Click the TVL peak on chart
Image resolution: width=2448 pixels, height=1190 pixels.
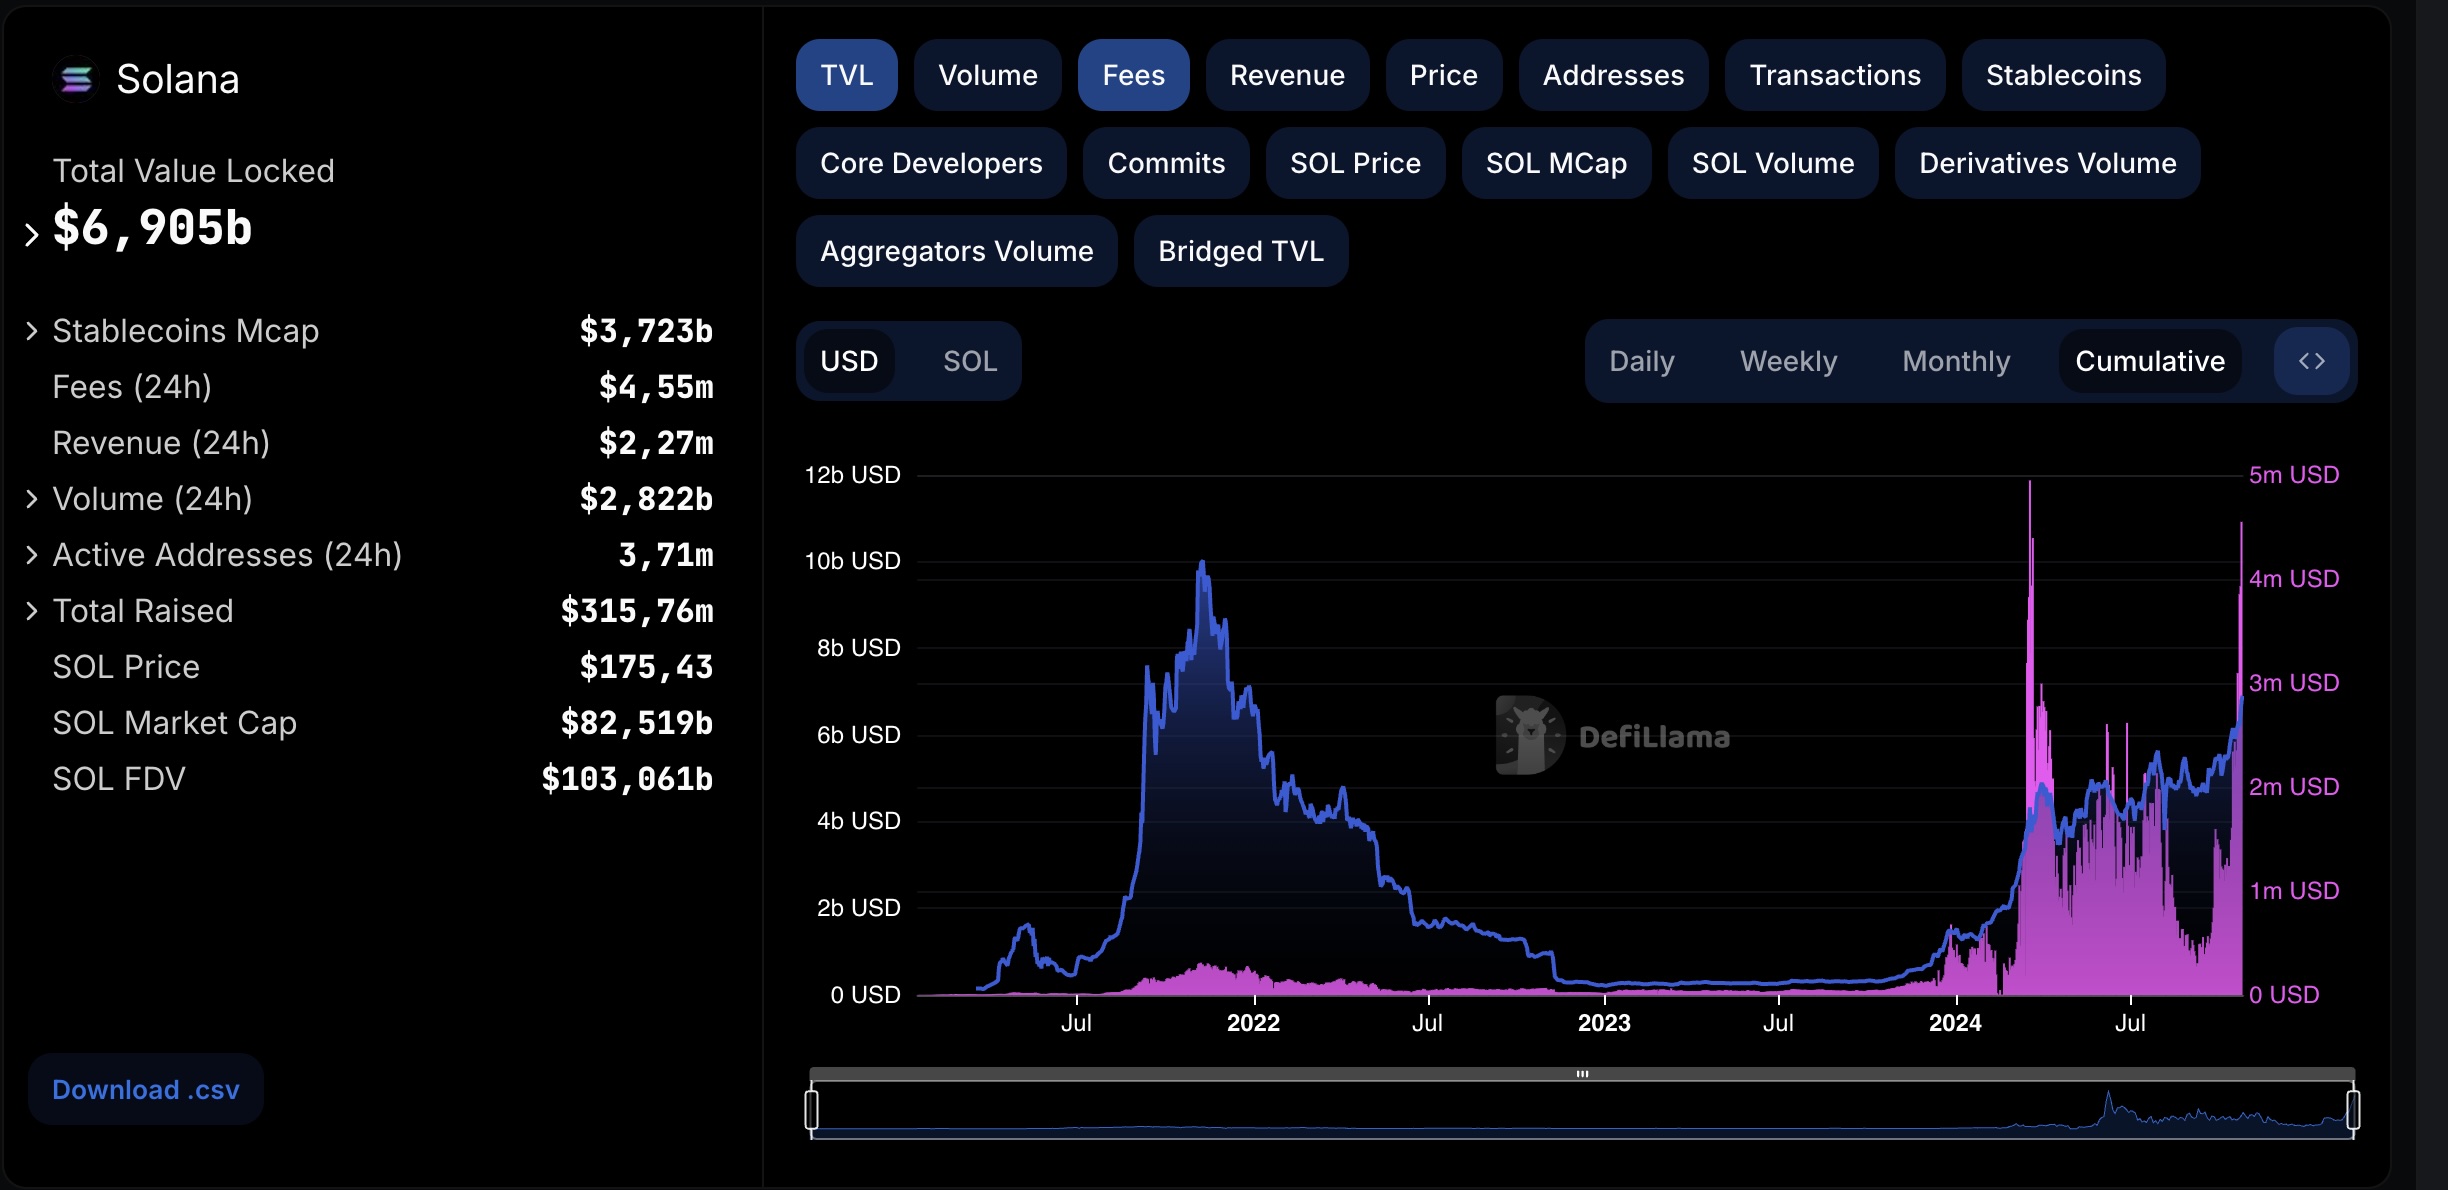[1202, 563]
